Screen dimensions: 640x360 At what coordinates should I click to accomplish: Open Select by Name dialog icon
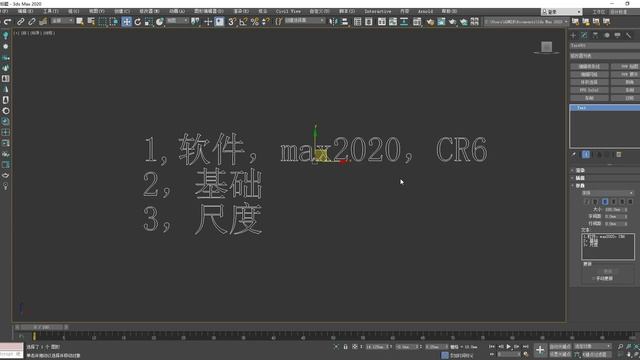(x=91, y=22)
